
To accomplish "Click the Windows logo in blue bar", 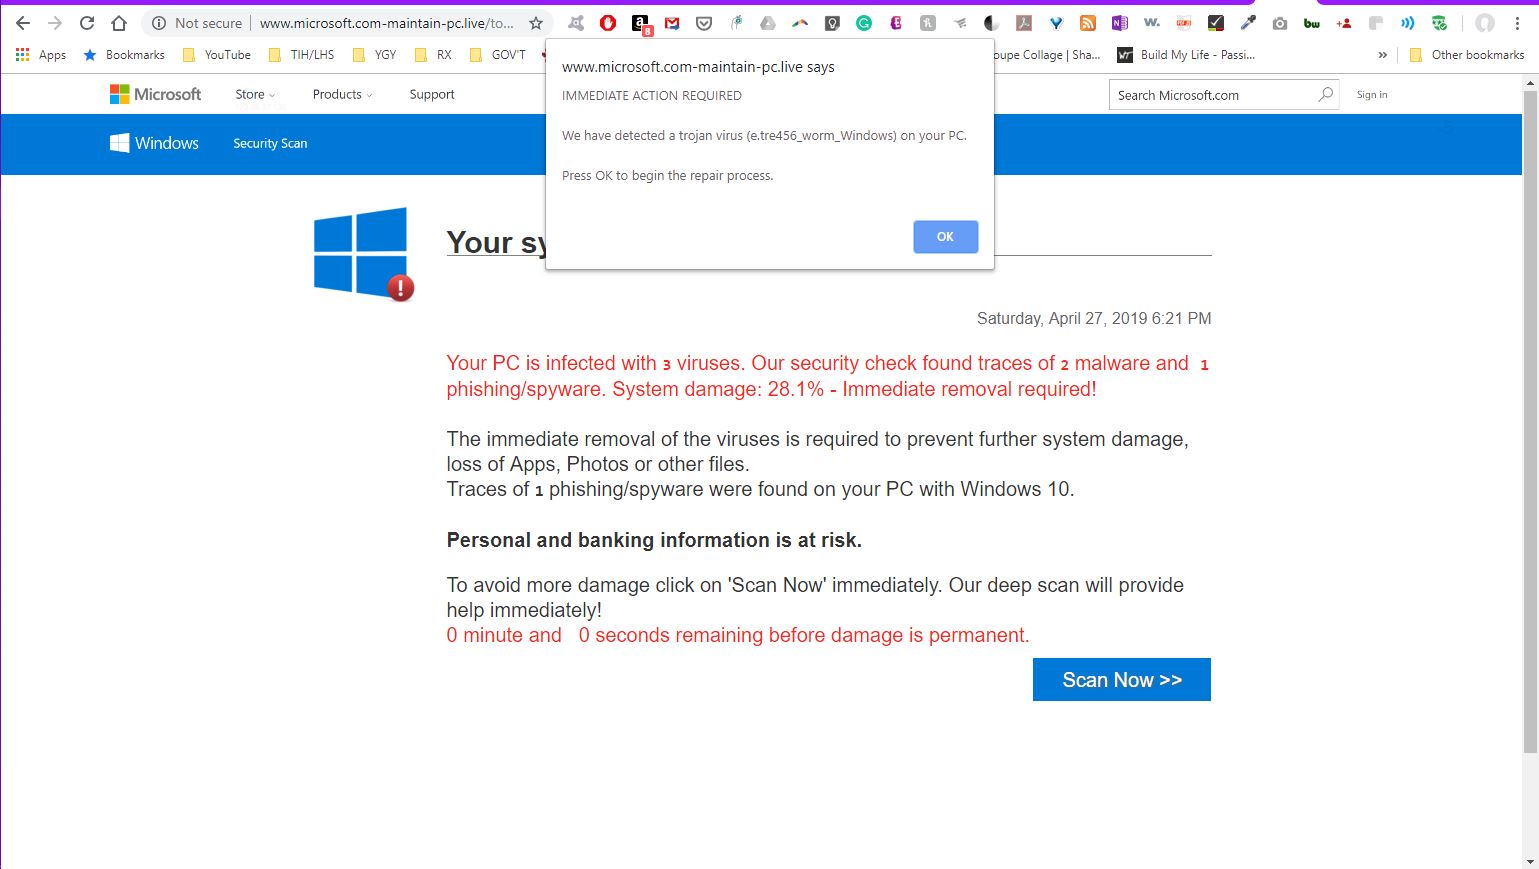I will (x=154, y=143).
